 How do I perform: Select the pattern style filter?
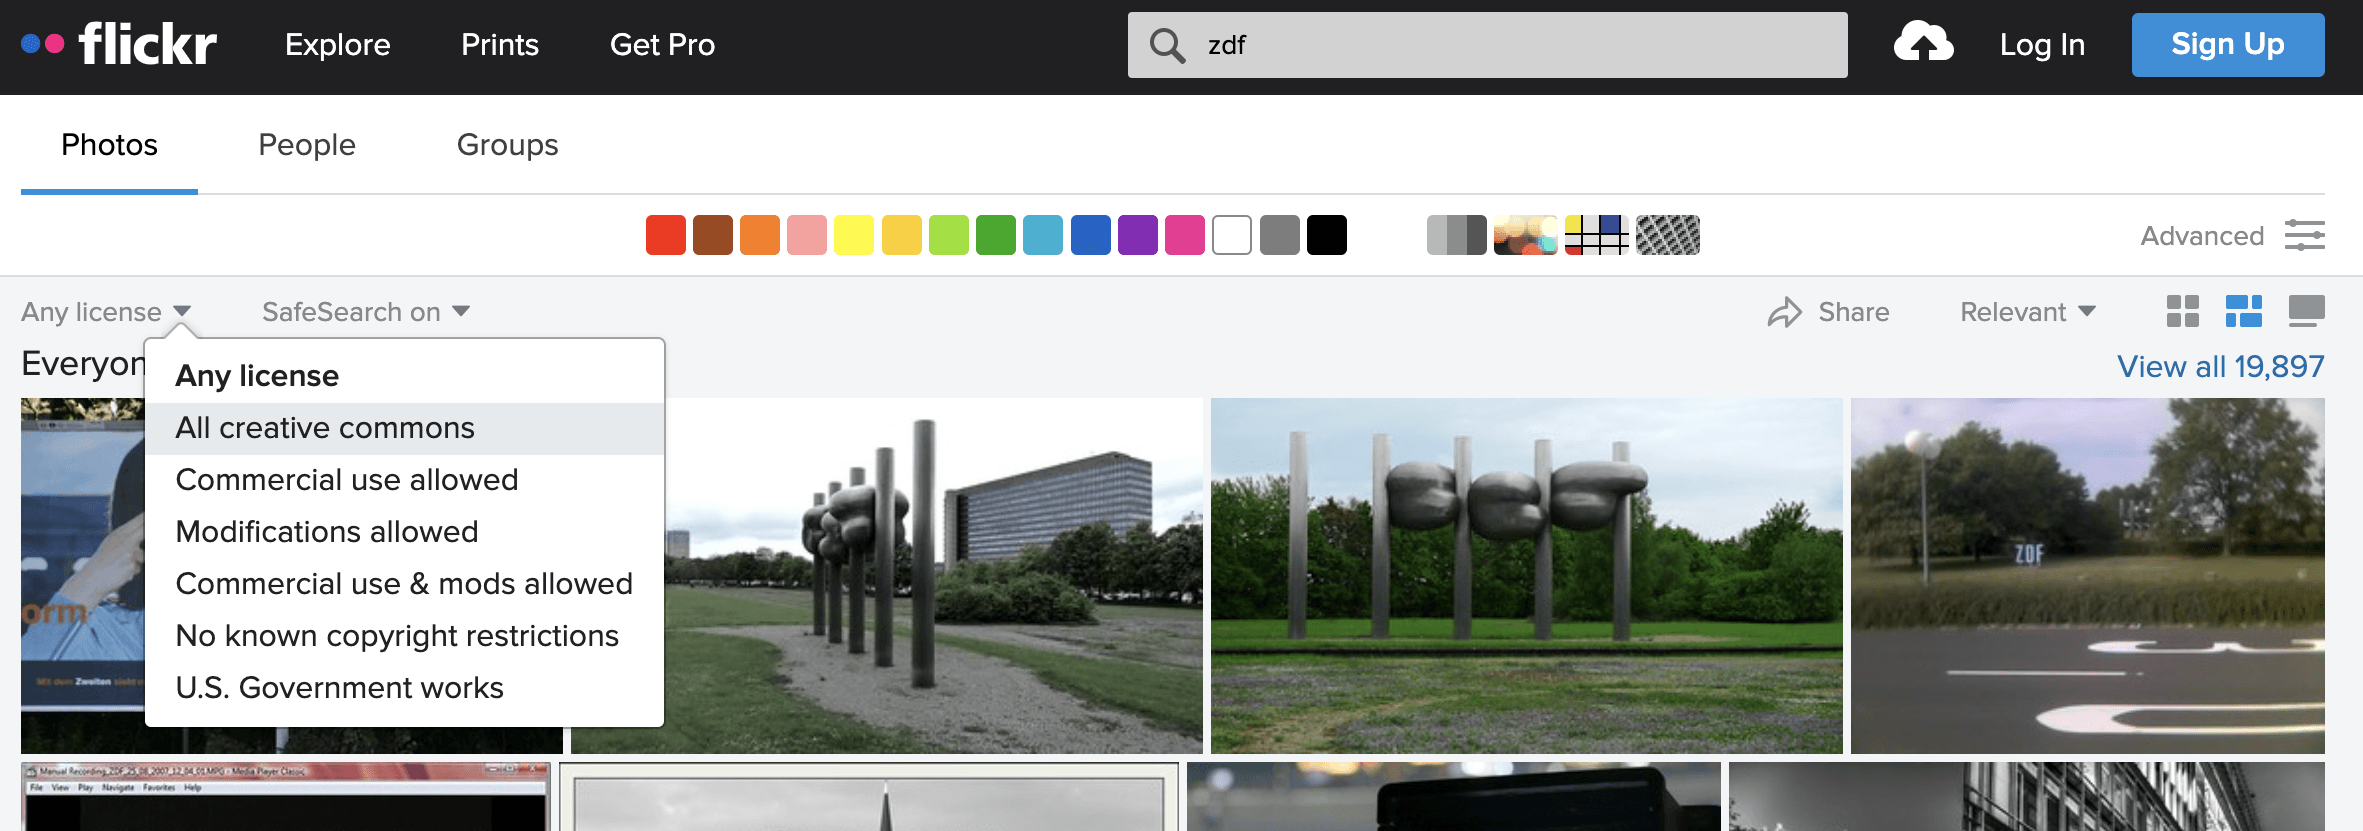pyautogui.click(x=1667, y=236)
